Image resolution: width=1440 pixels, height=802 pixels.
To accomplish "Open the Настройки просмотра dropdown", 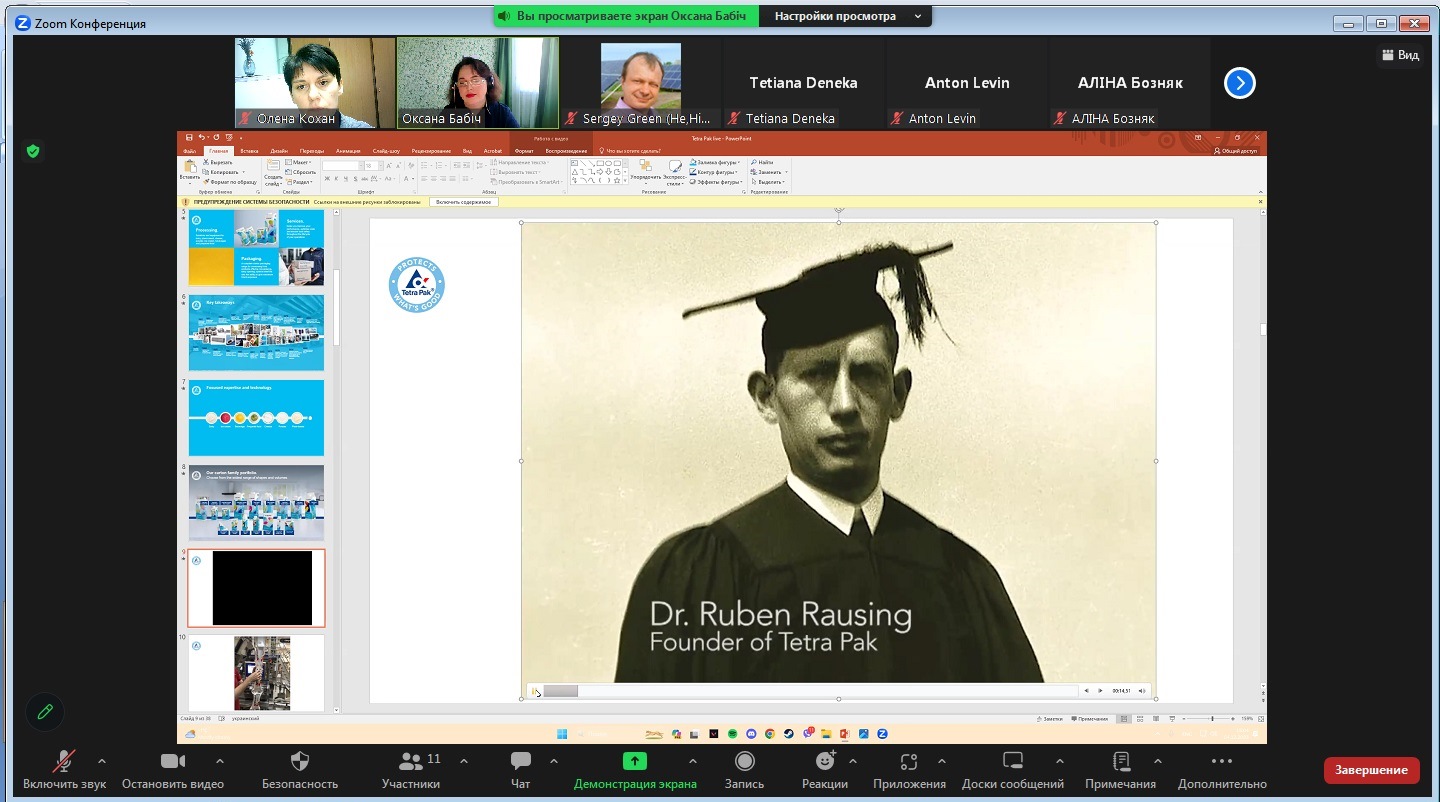I will pyautogui.click(x=845, y=16).
